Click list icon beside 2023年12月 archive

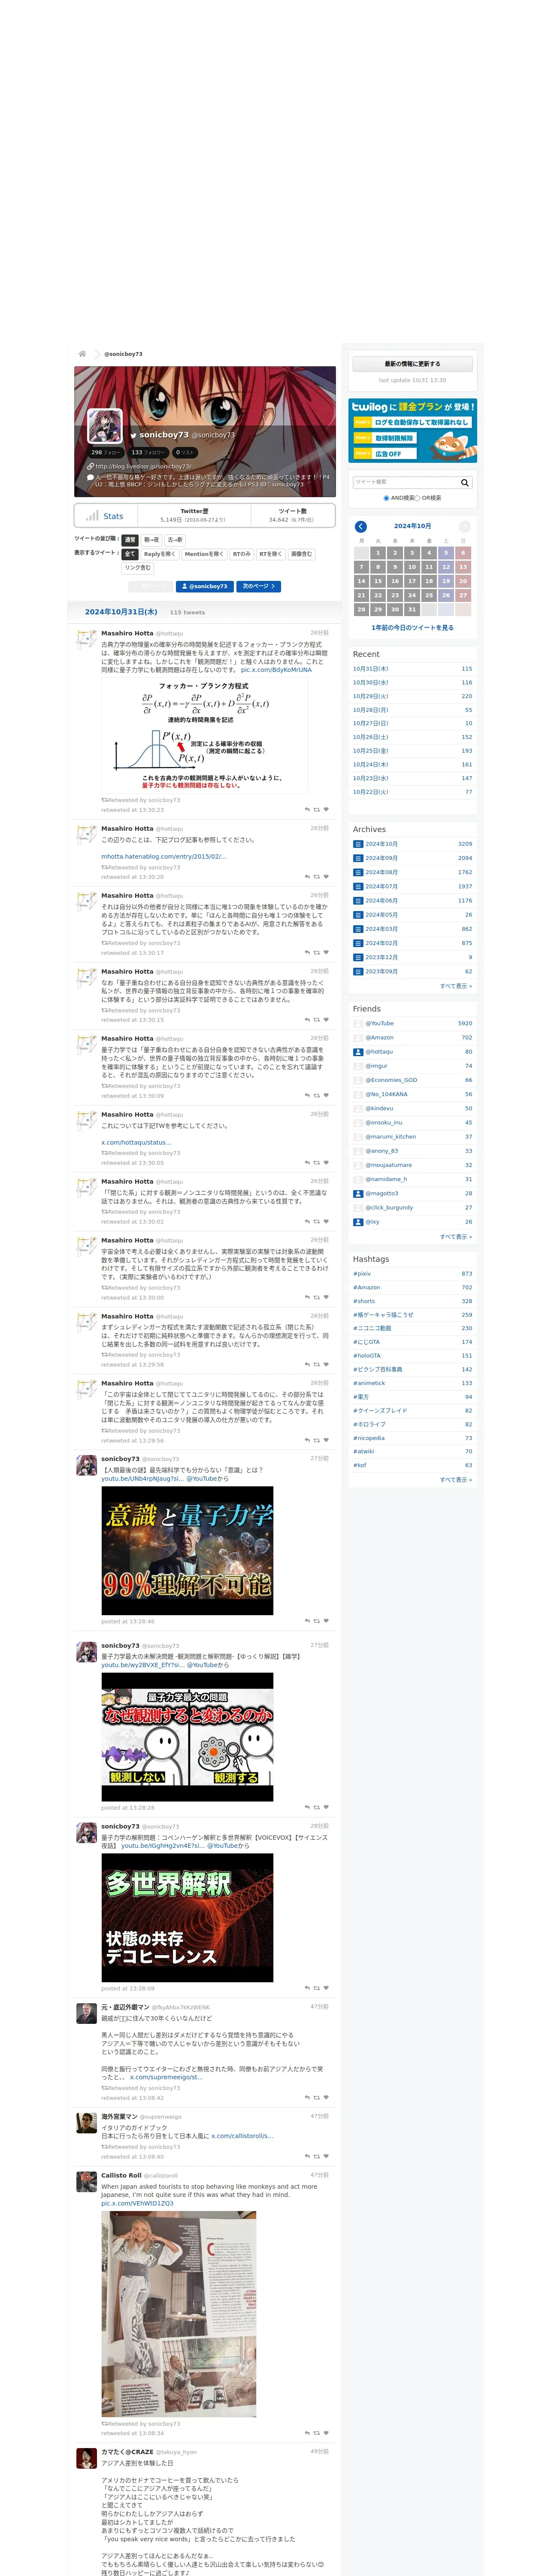tap(358, 957)
